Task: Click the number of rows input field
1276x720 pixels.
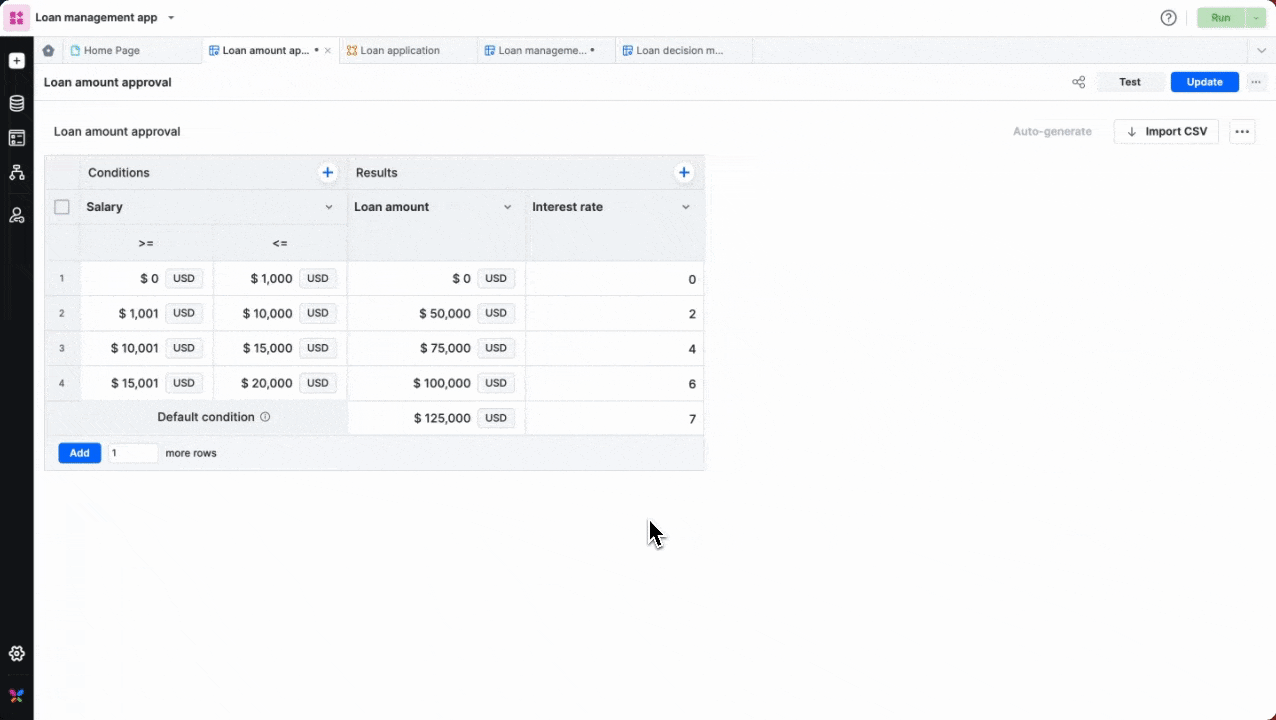Action: click(133, 453)
